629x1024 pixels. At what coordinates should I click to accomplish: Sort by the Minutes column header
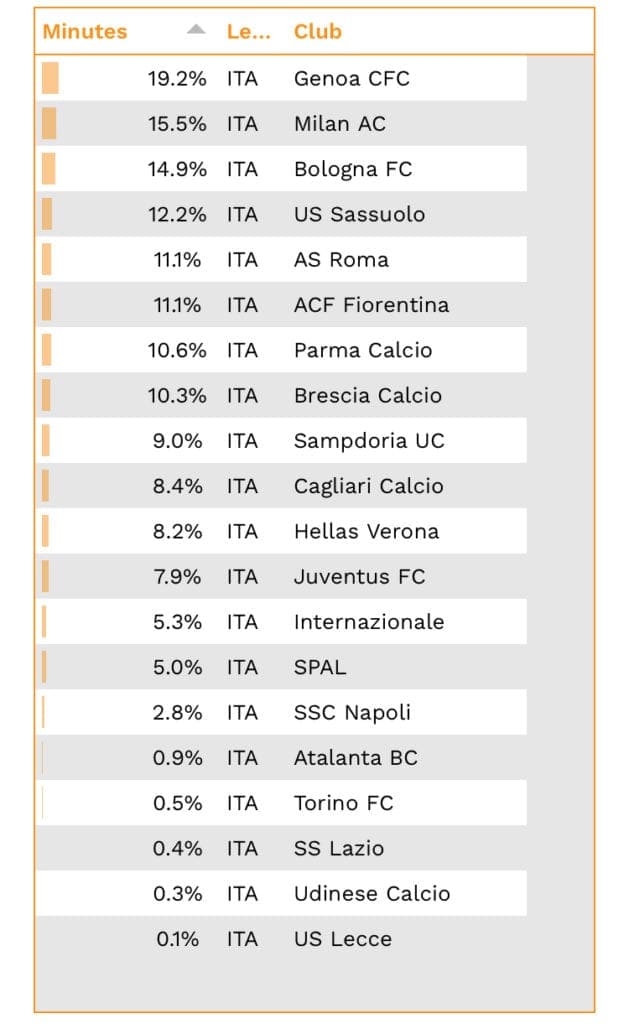85,32
